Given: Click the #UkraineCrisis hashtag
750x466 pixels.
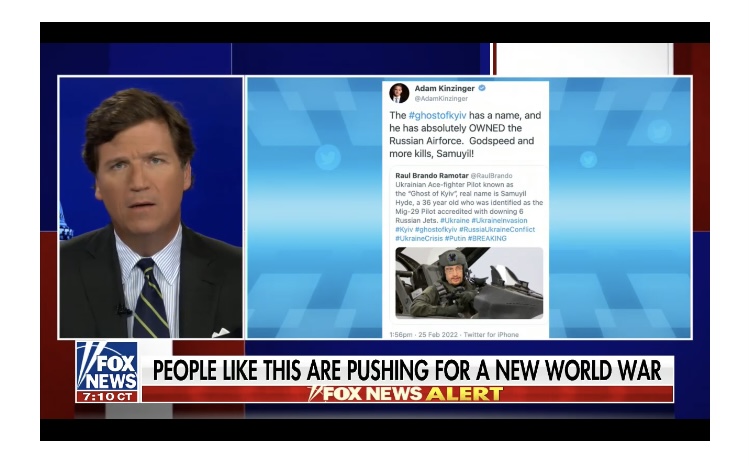Looking at the screenshot, I should pos(419,238).
